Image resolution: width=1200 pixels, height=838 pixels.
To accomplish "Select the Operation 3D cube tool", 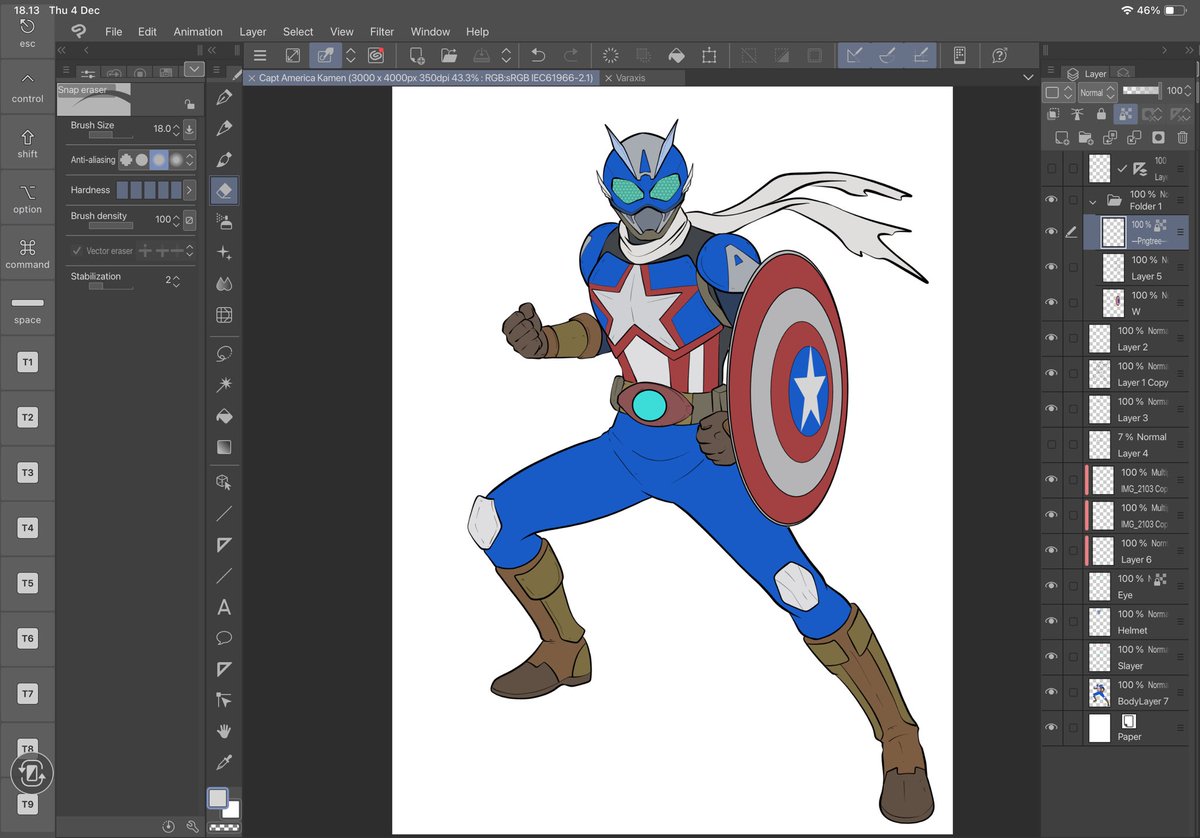I will pyautogui.click(x=224, y=482).
